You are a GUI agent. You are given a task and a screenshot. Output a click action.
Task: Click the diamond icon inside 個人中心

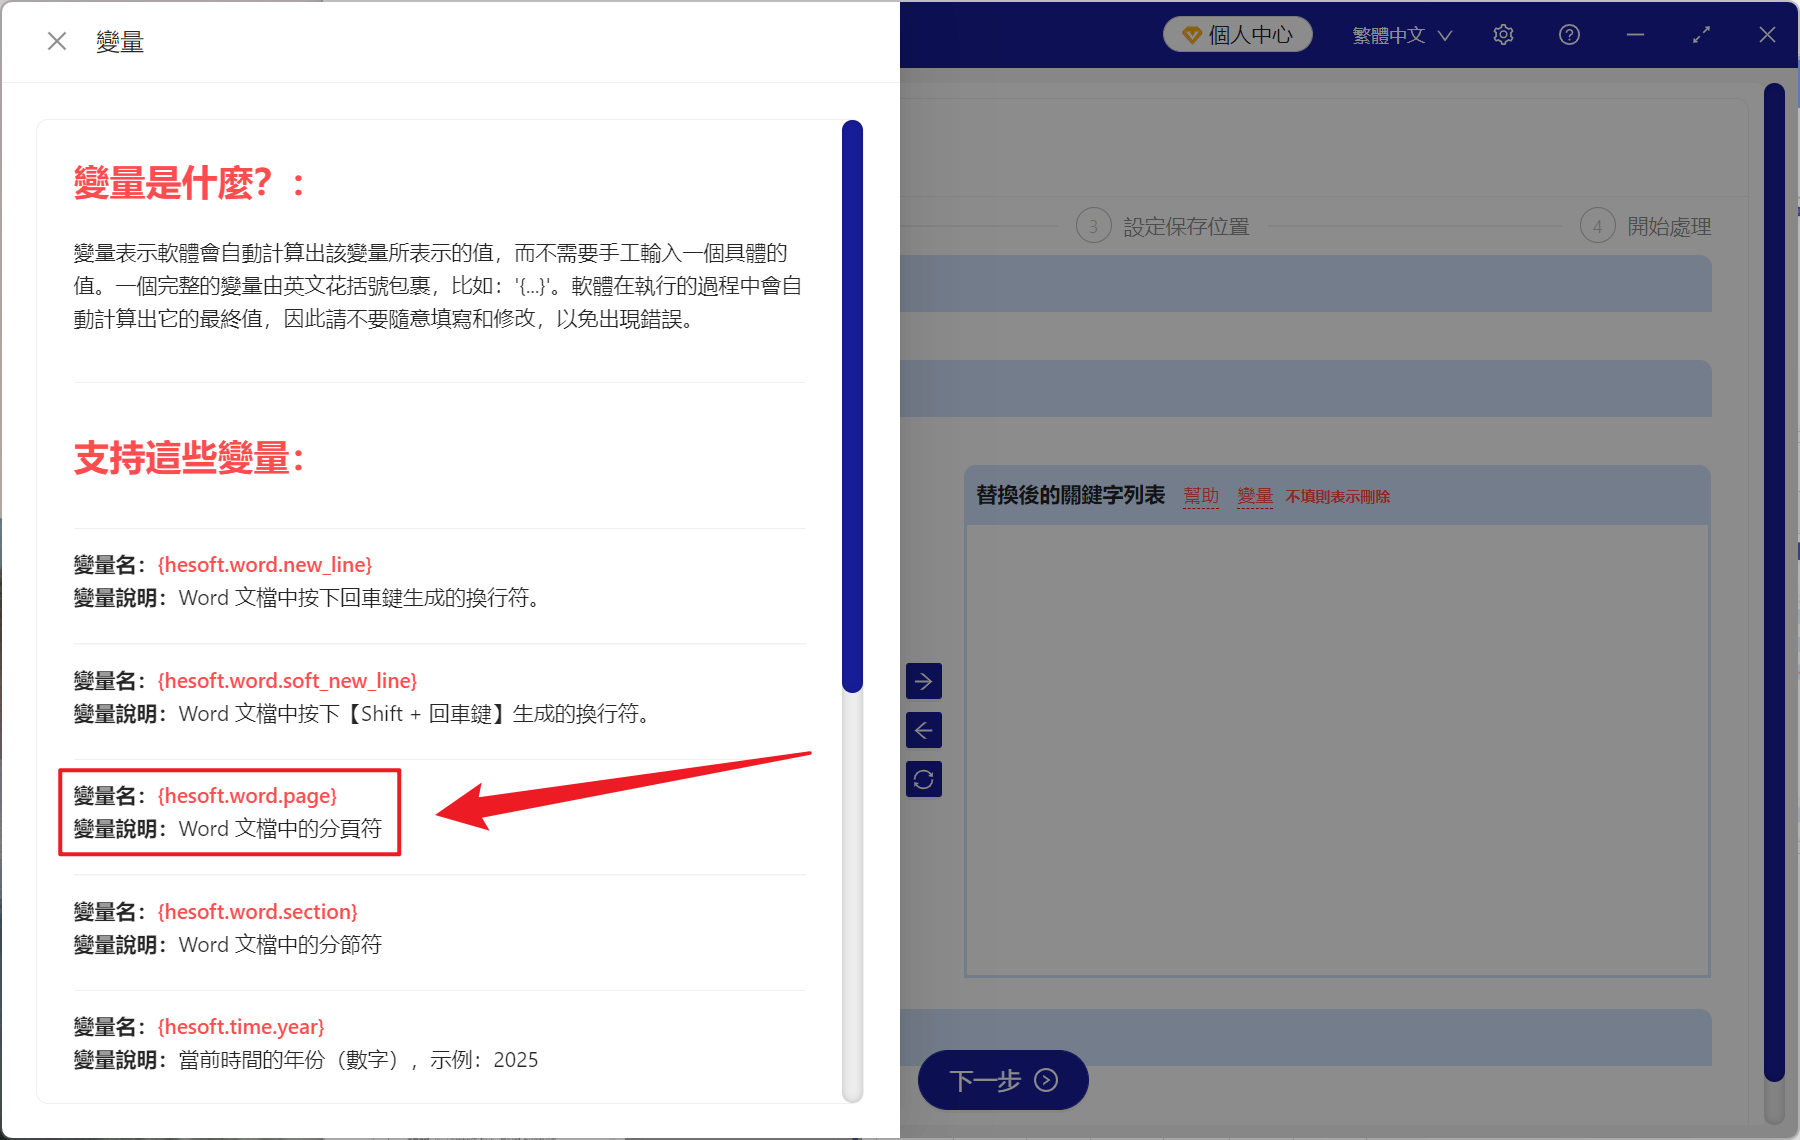pyautogui.click(x=1192, y=33)
